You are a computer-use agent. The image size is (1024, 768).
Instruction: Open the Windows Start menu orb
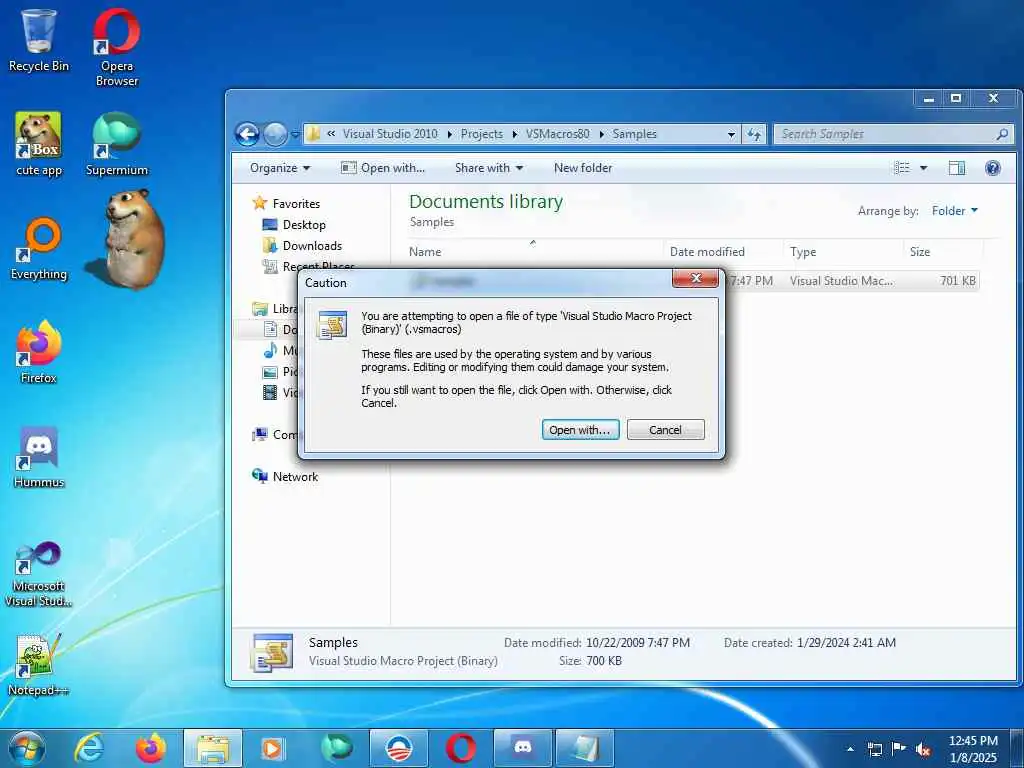click(27, 748)
